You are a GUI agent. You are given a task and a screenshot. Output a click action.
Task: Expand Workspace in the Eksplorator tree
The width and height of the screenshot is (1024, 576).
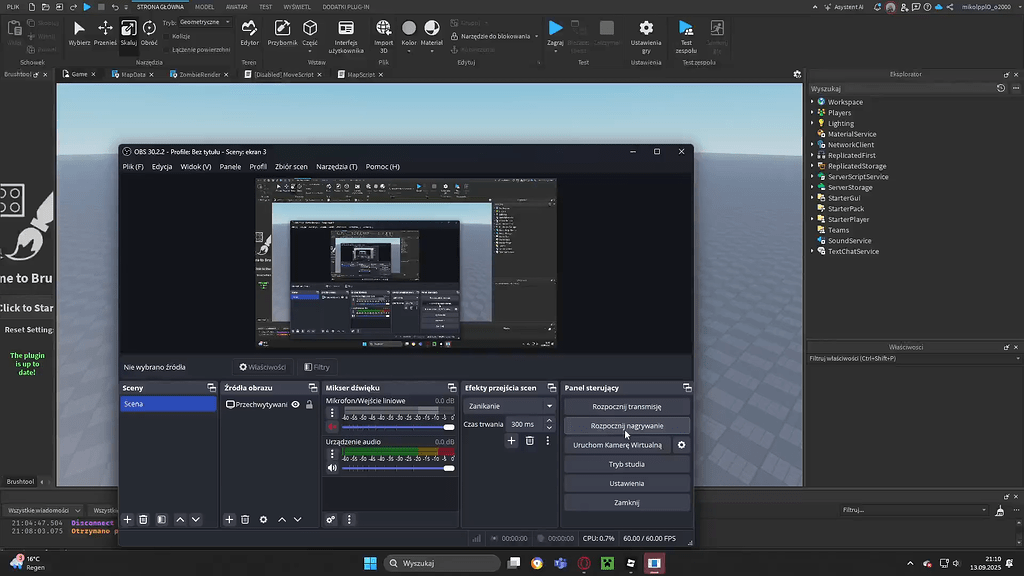(810, 101)
